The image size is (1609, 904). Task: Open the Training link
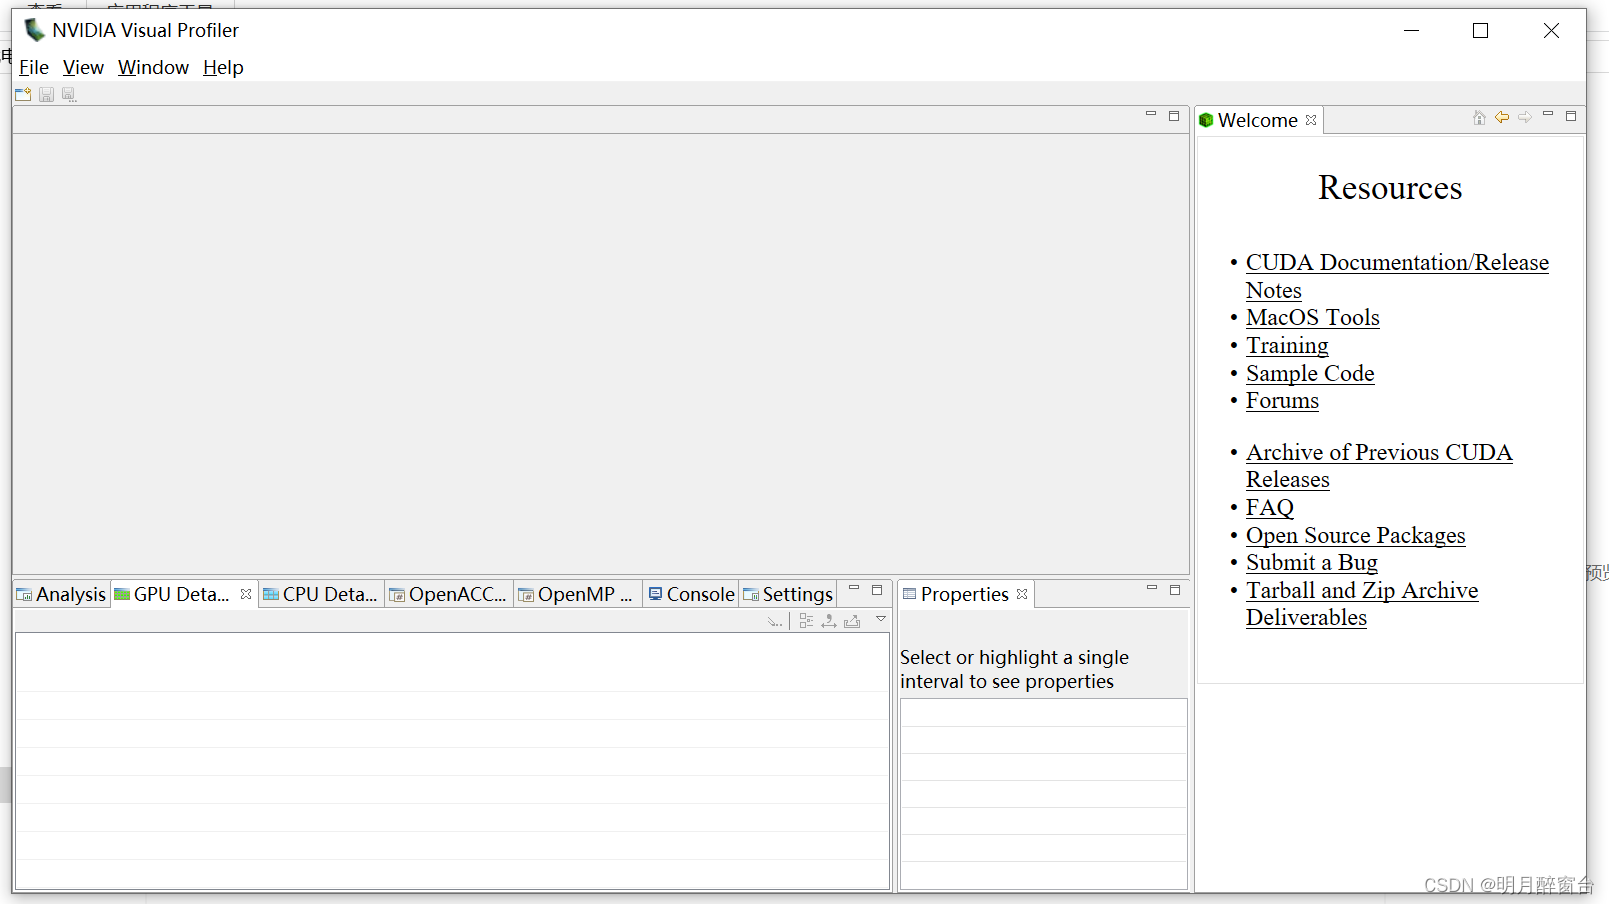tap(1287, 345)
